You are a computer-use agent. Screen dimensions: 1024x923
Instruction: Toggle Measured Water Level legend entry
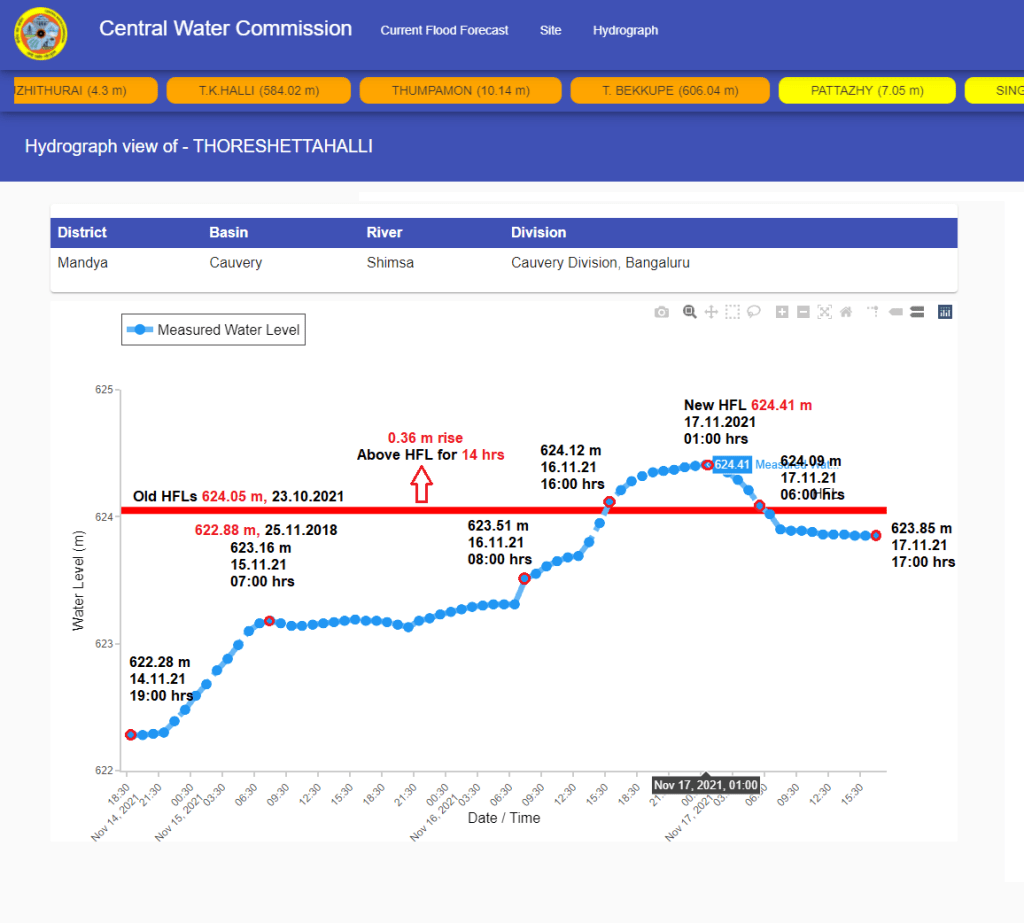[x=213, y=330]
